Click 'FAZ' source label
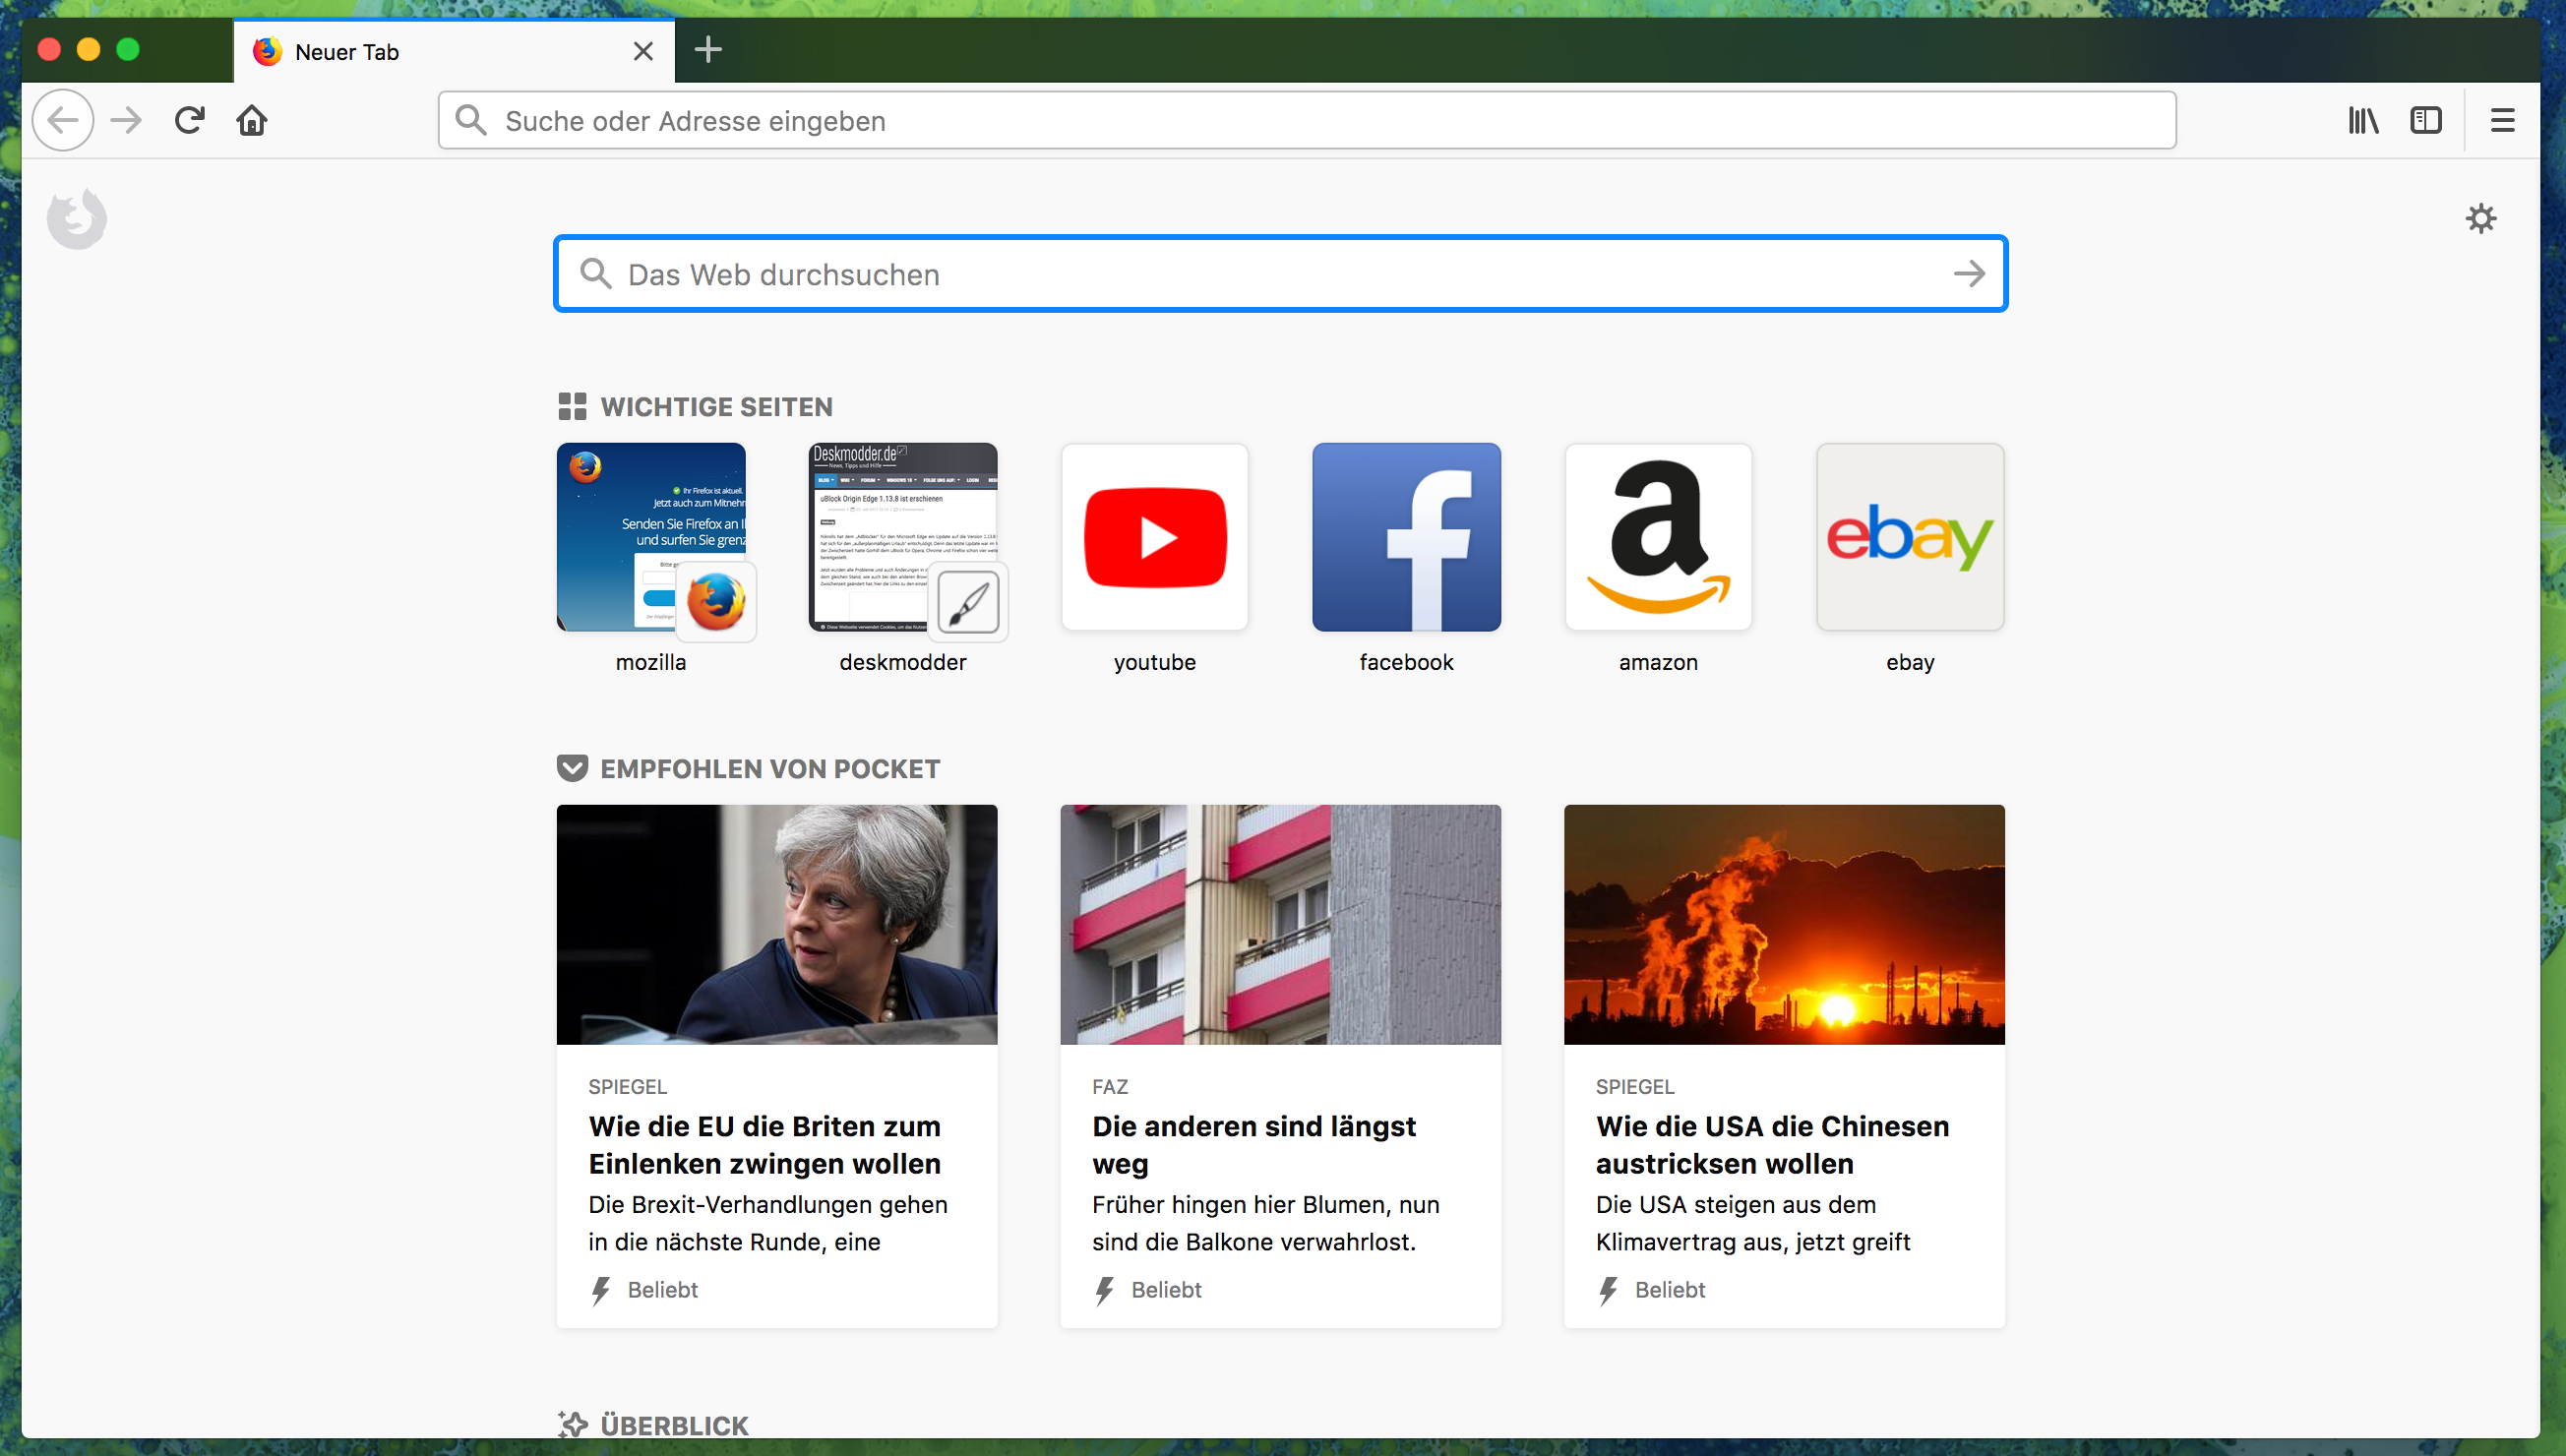Viewport: 2566px width, 1456px height. click(1110, 1087)
